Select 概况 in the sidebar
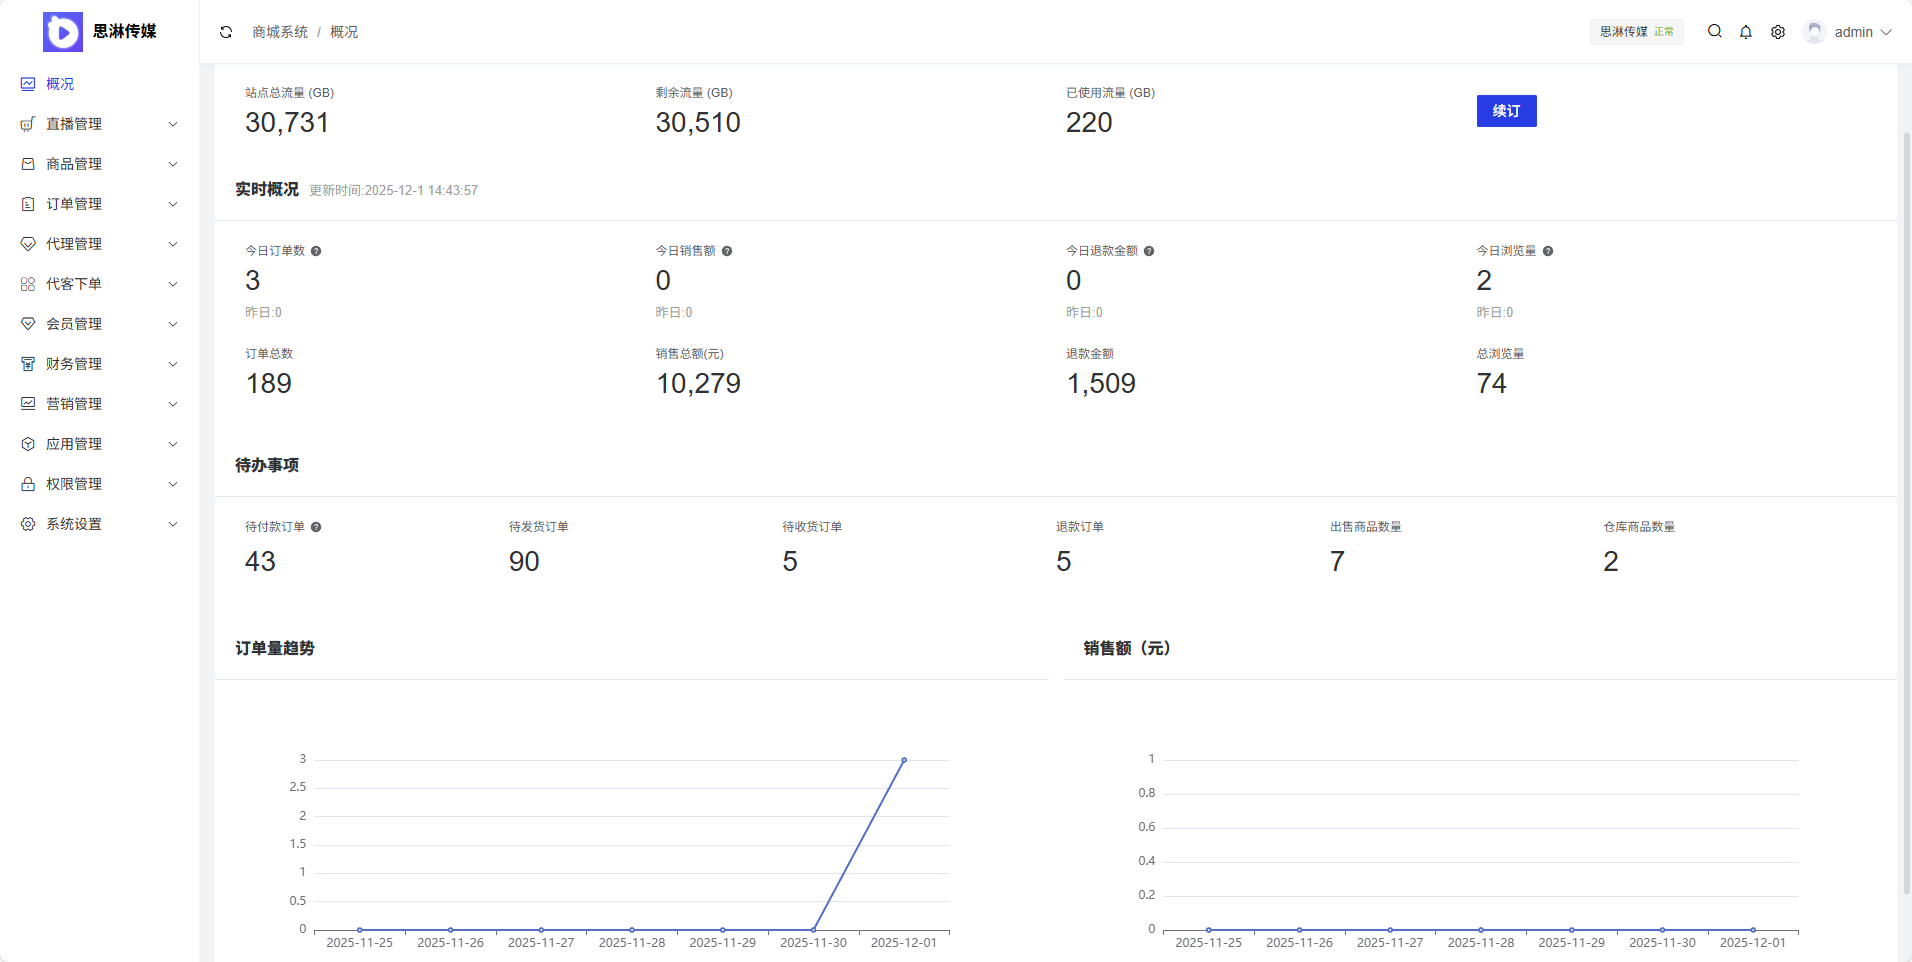Screen dimensions: 1912x962 60,84
